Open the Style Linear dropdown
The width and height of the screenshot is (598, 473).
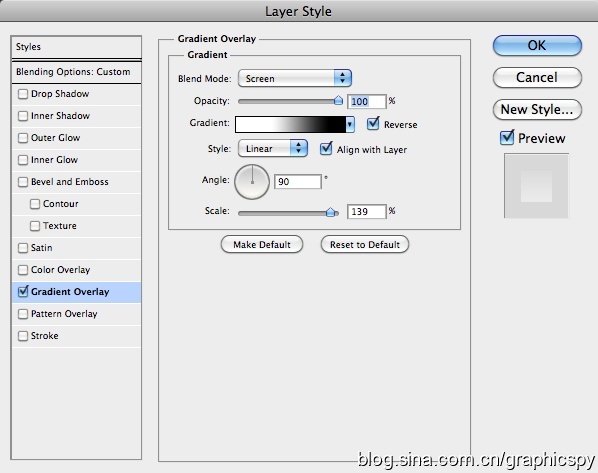273,148
